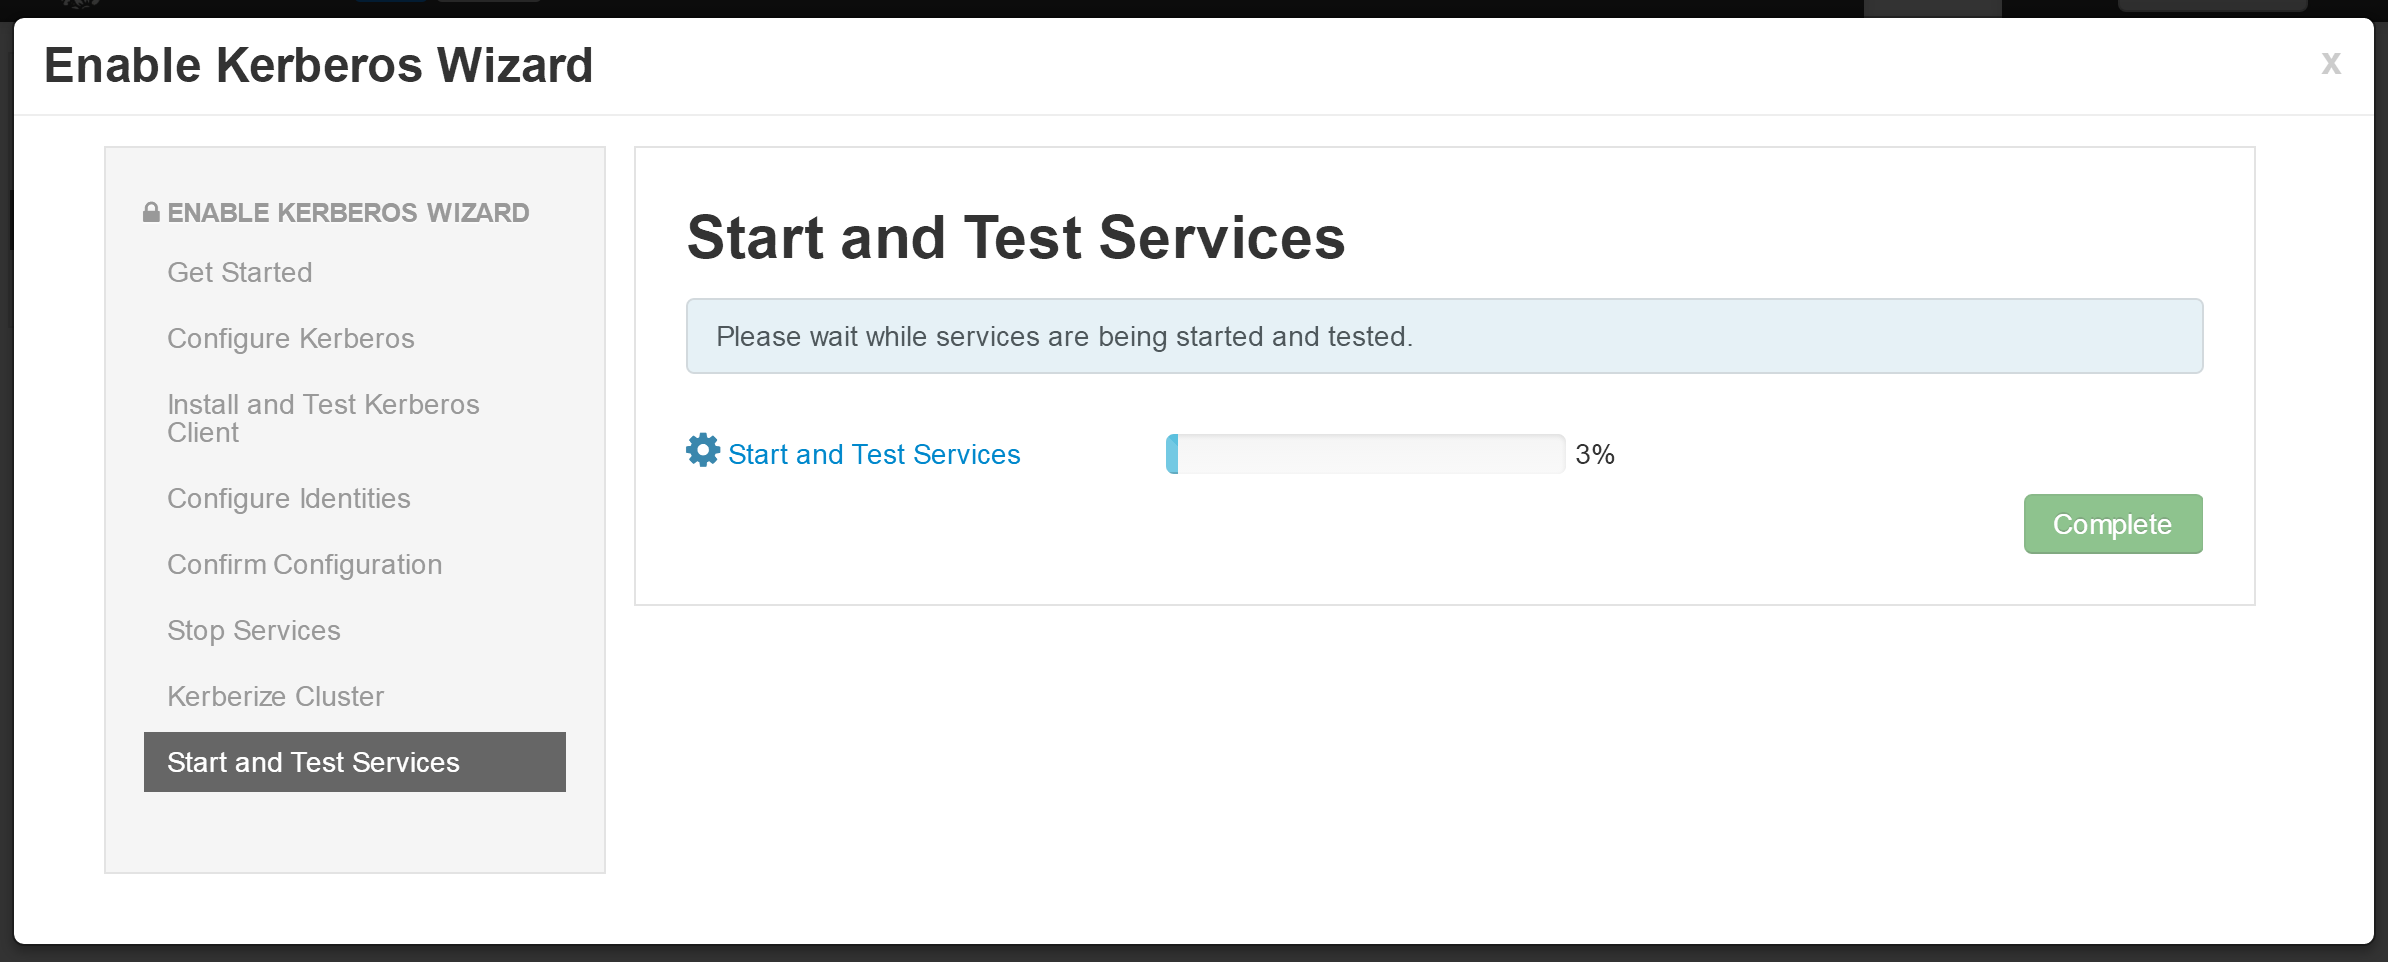Click the green Complete button
The width and height of the screenshot is (2388, 962).
click(x=2113, y=524)
